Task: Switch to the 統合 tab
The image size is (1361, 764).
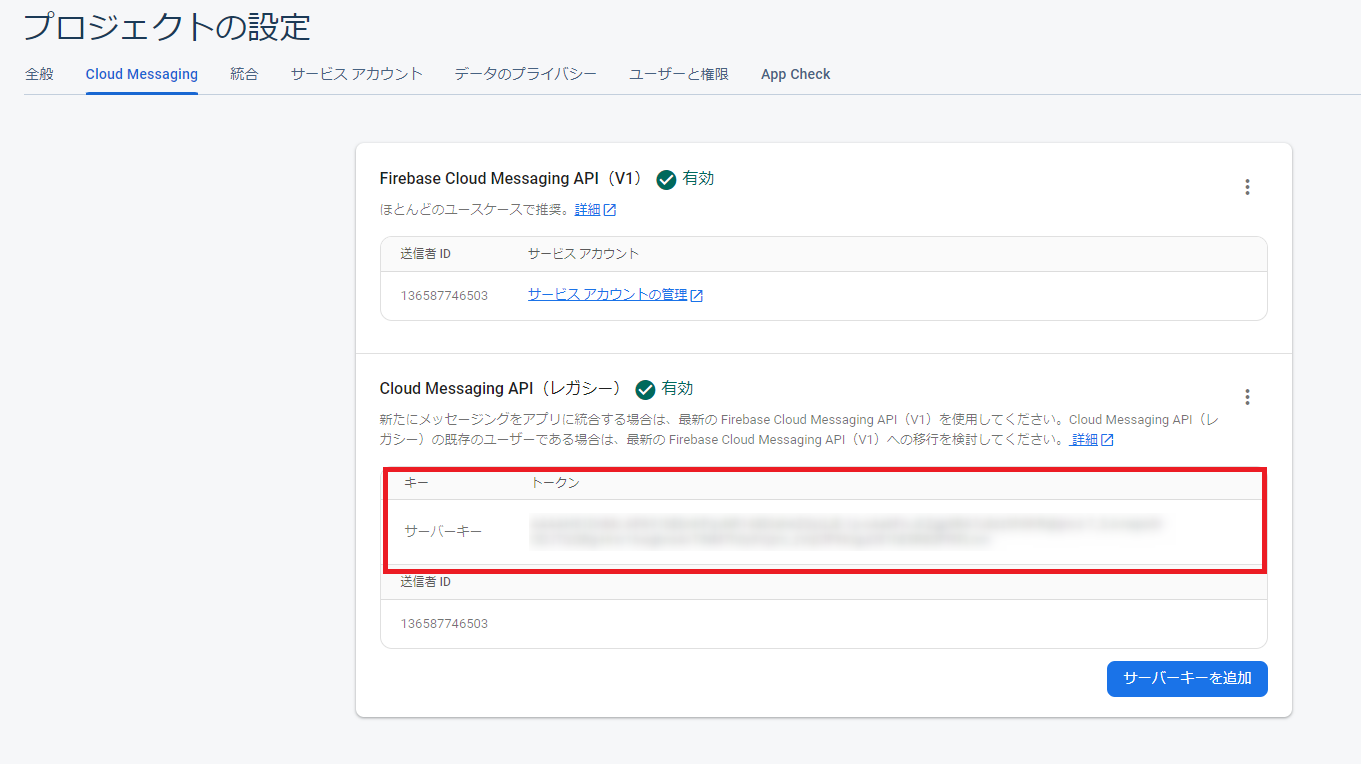Action: tap(244, 74)
